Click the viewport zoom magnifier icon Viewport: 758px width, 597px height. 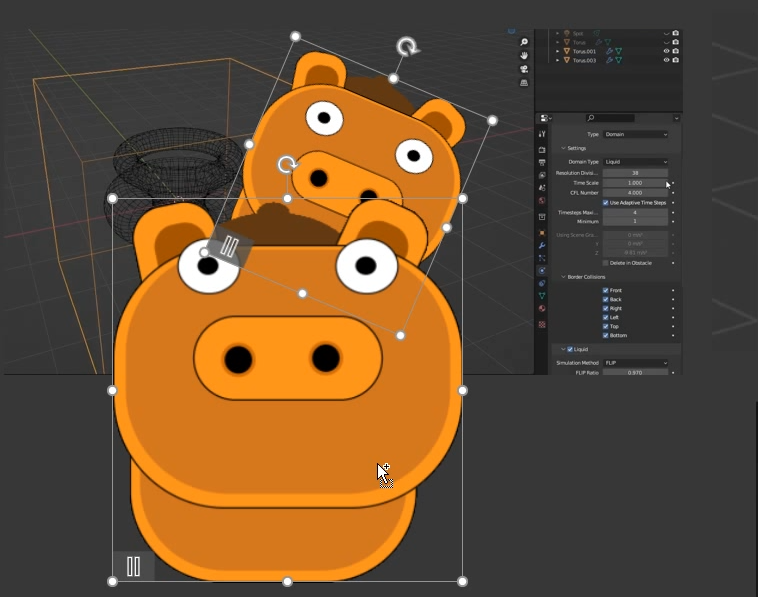point(524,42)
